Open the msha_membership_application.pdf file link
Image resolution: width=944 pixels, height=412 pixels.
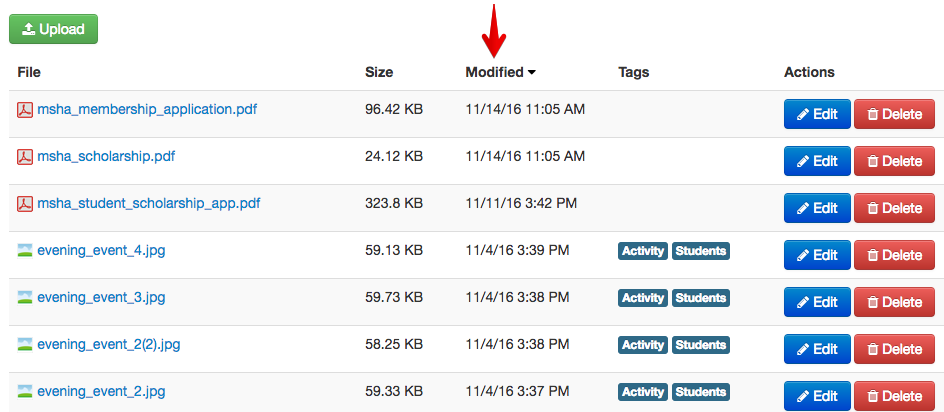coord(147,109)
